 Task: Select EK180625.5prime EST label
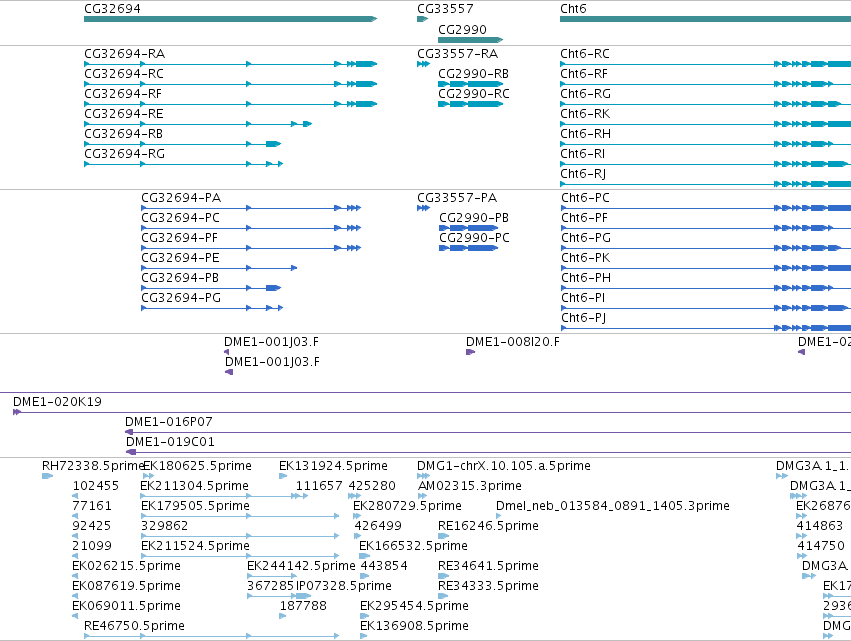pos(198,466)
